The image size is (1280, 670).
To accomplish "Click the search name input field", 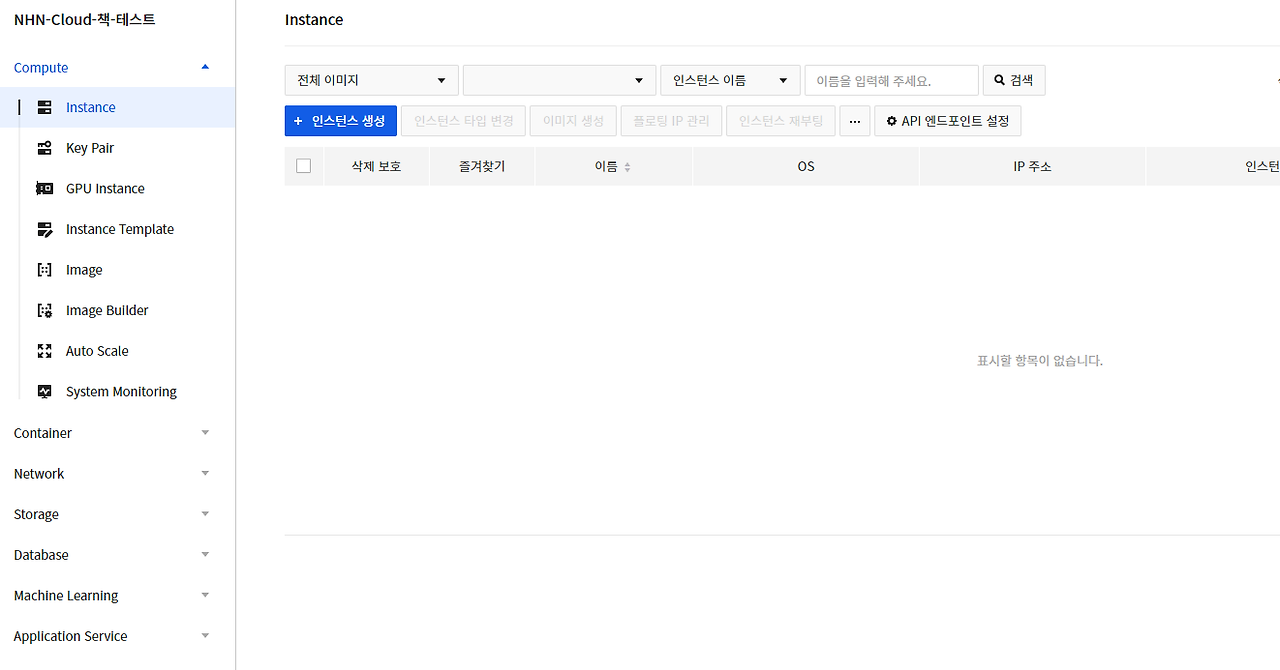I will pyautogui.click(x=891, y=80).
